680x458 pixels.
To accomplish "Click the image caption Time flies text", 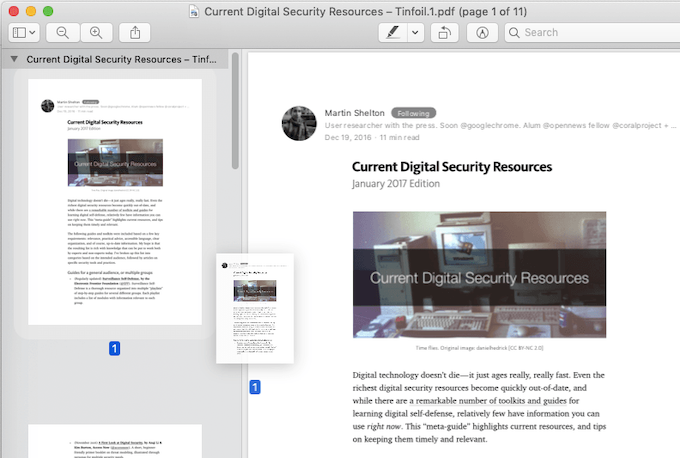I will [479, 348].
